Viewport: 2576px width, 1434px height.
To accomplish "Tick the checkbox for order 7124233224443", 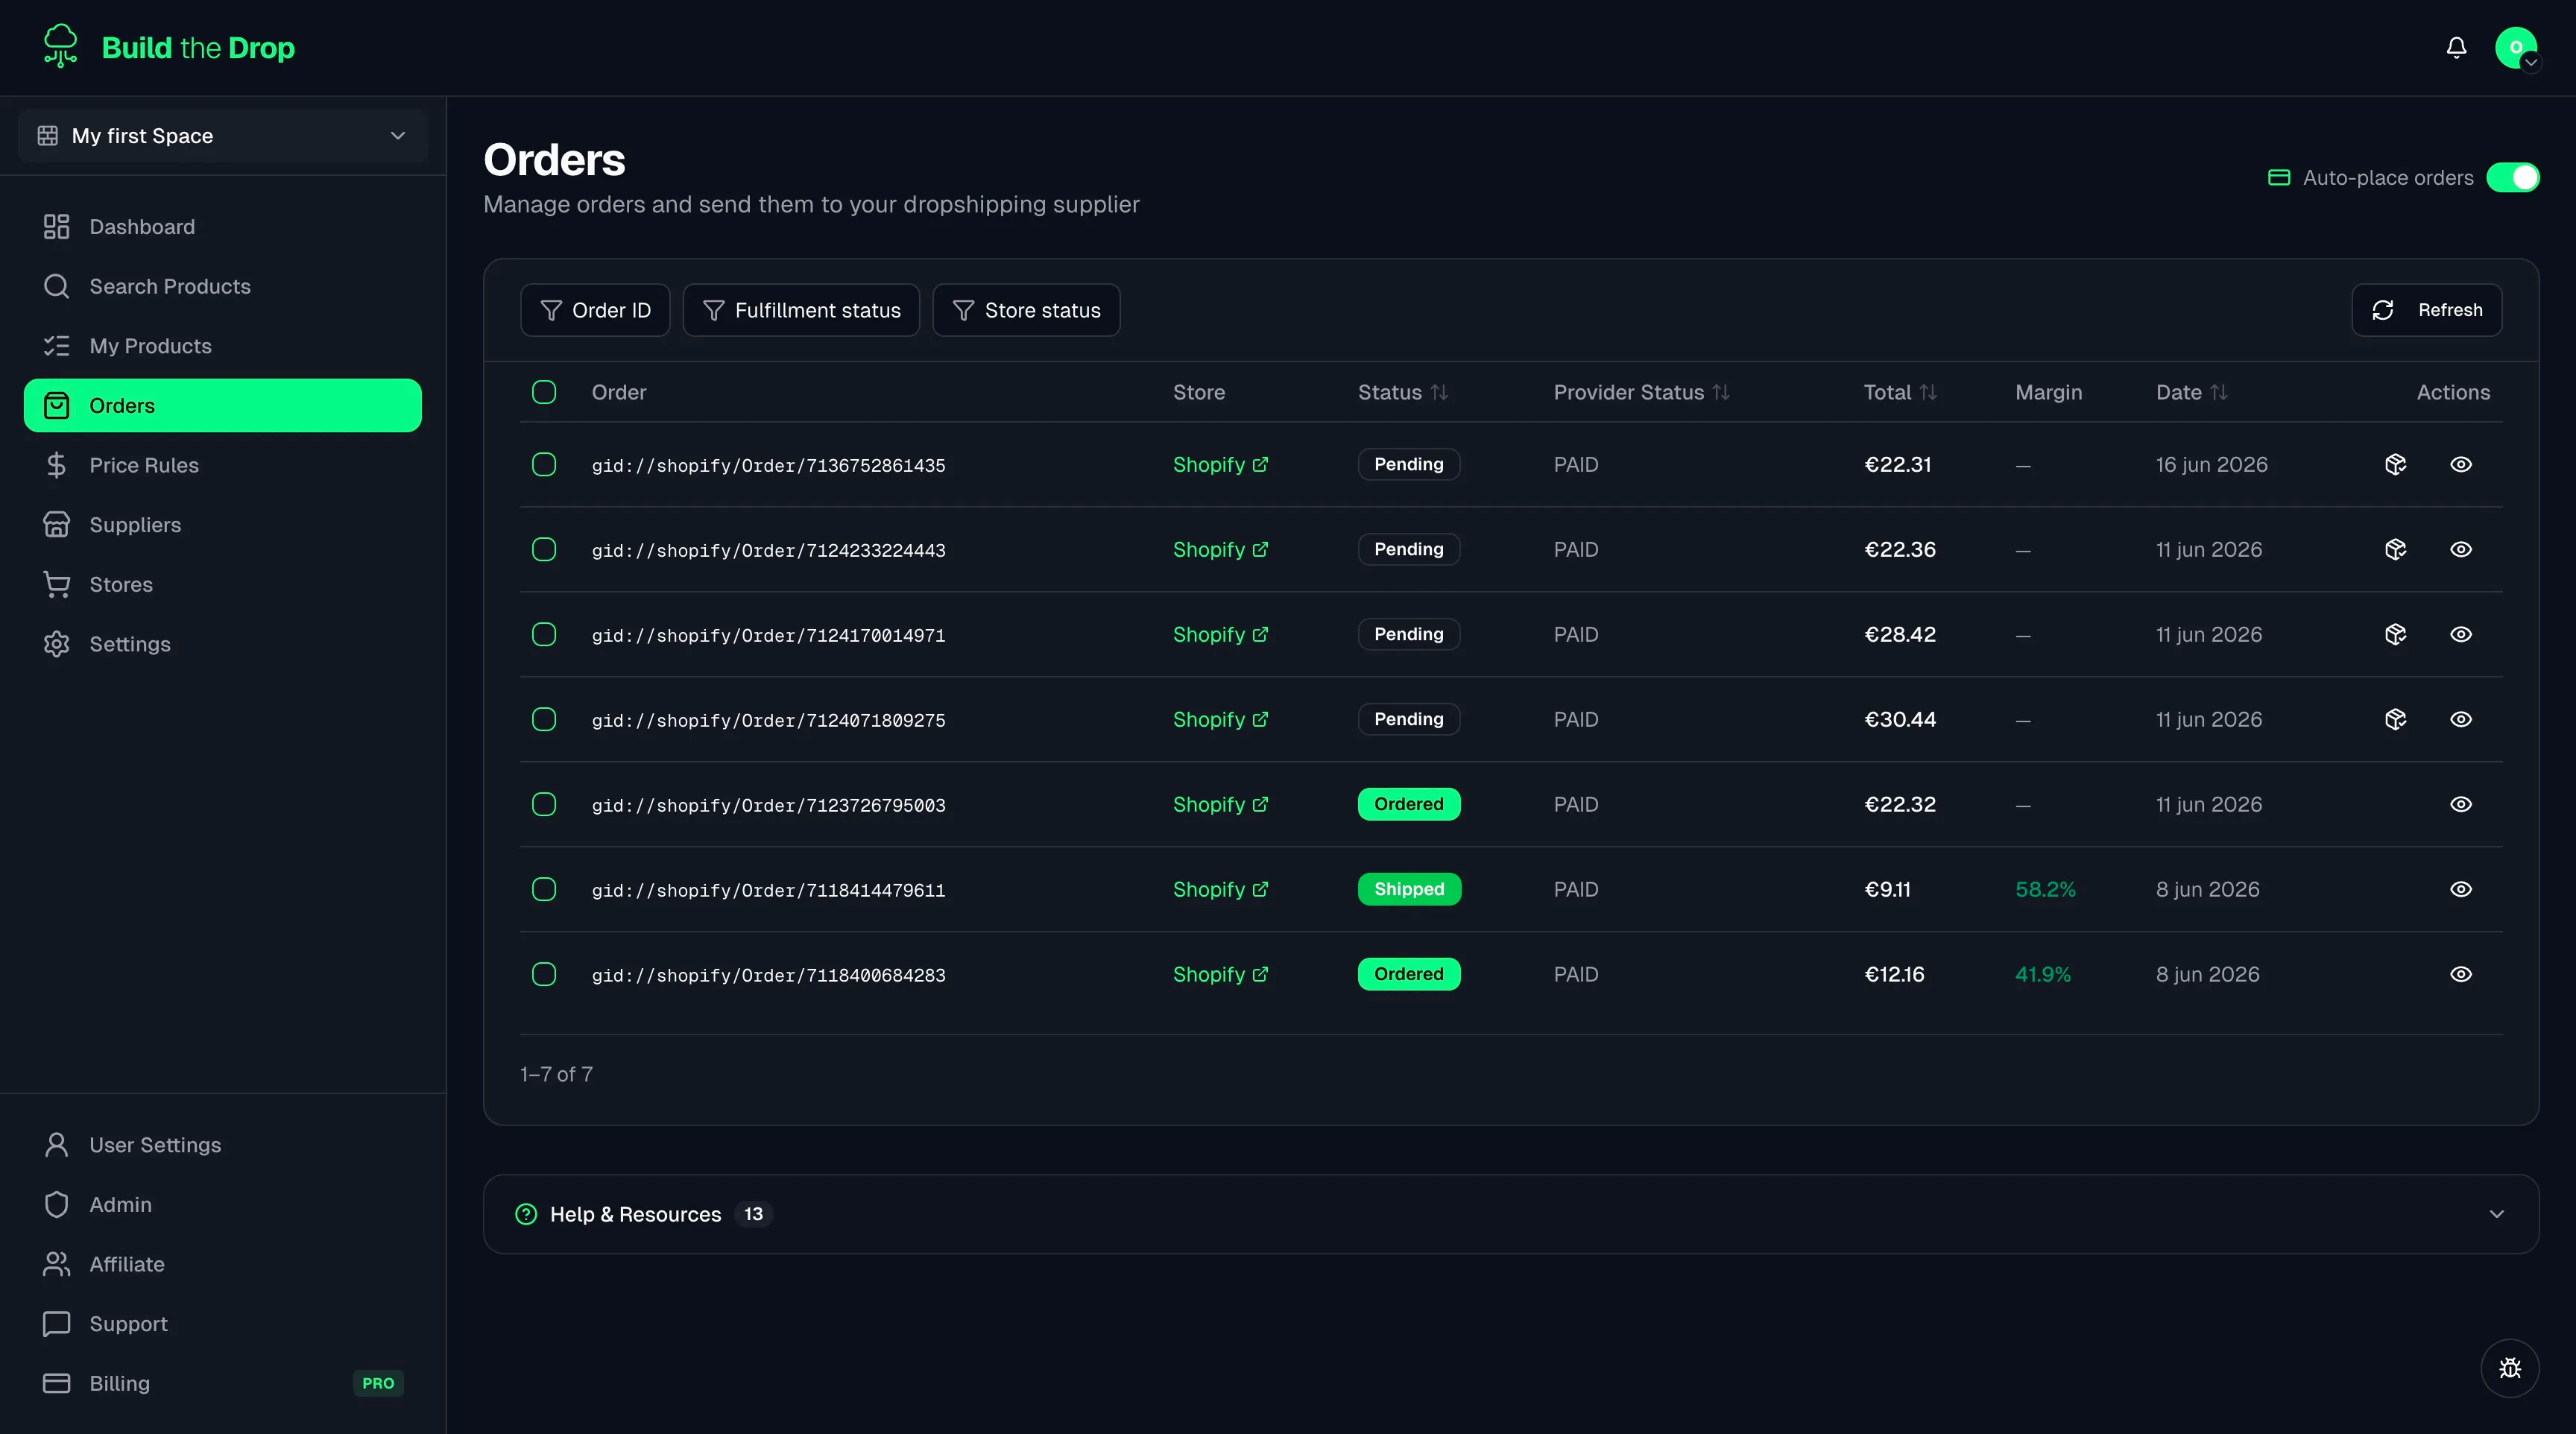I will 544,550.
